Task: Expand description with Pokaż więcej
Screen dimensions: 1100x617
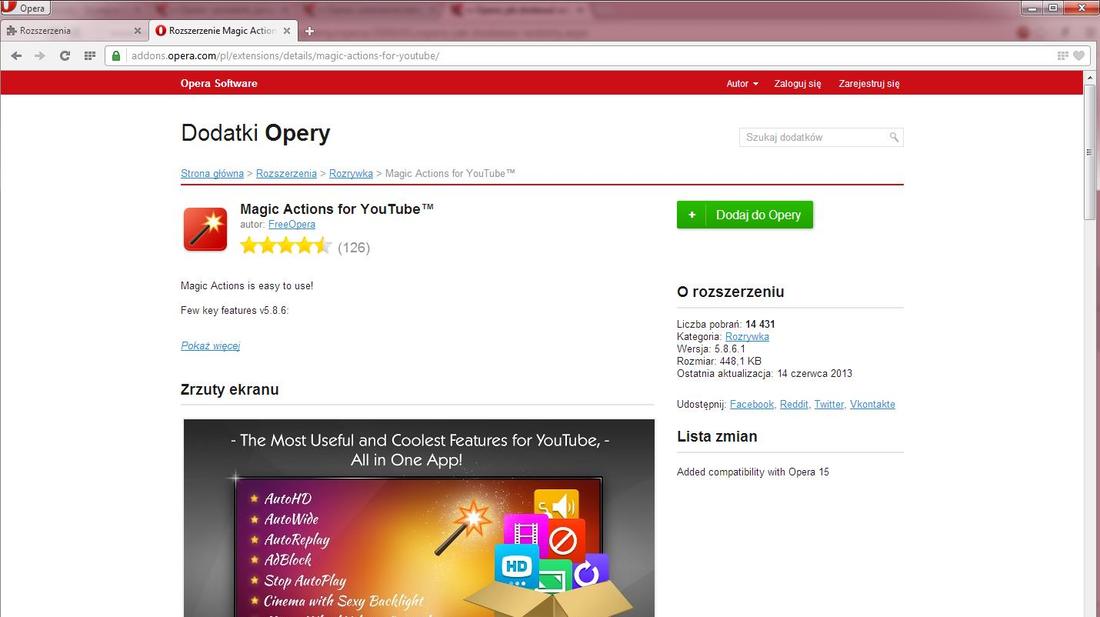Action: 210,346
